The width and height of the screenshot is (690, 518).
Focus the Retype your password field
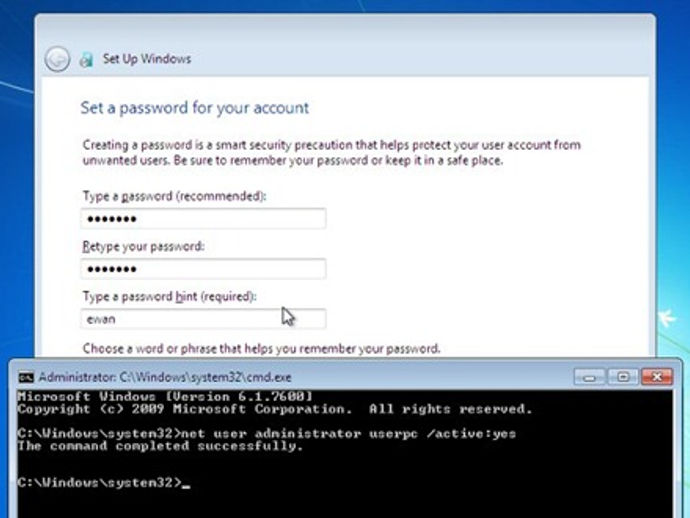coord(203,269)
